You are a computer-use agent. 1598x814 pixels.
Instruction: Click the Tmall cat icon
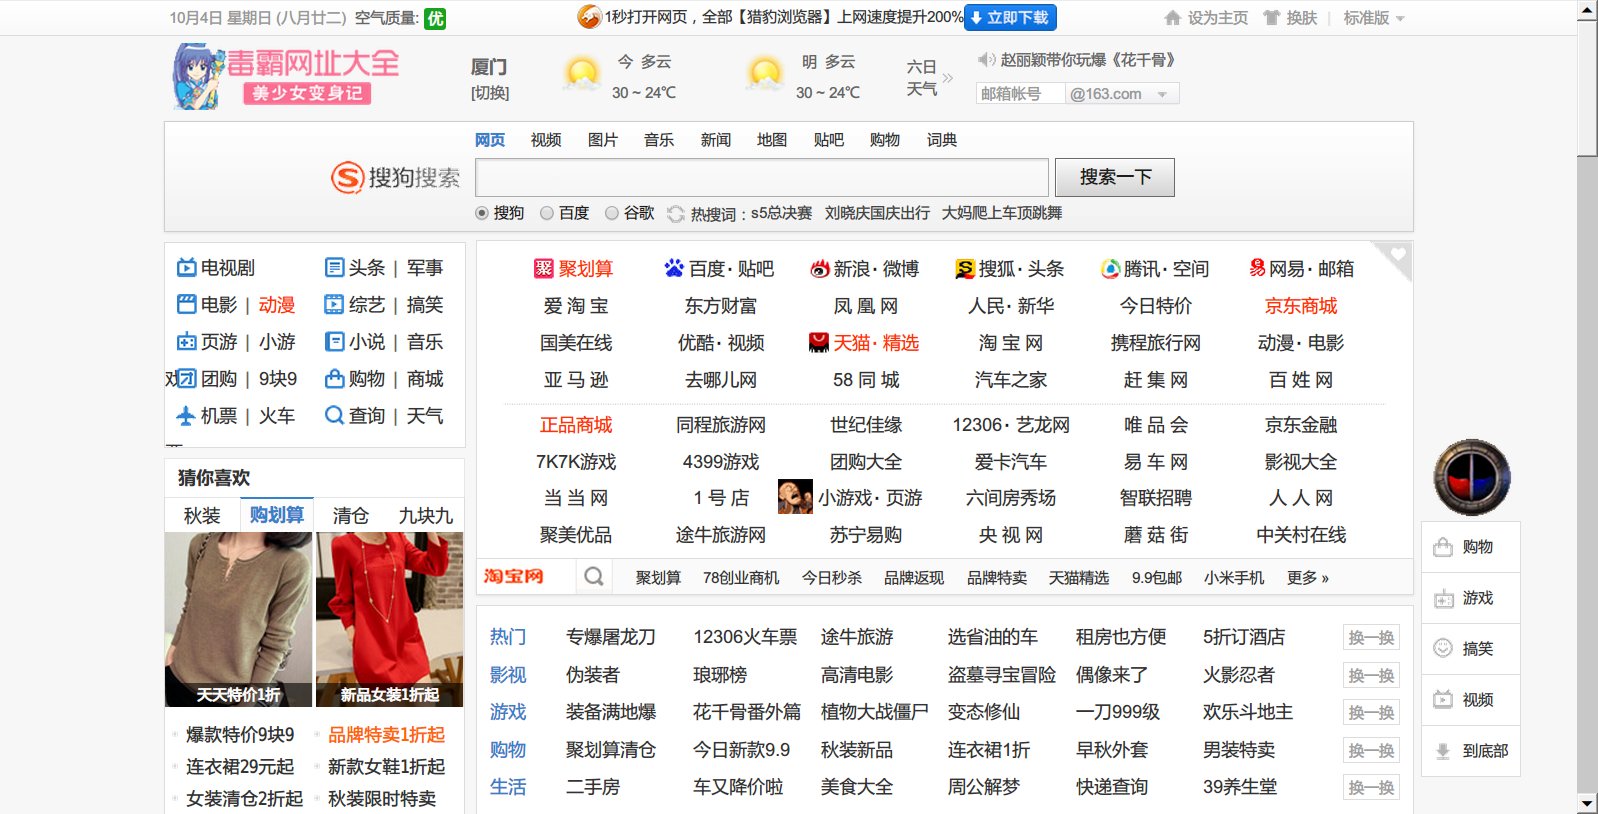pyautogui.click(x=819, y=342)
